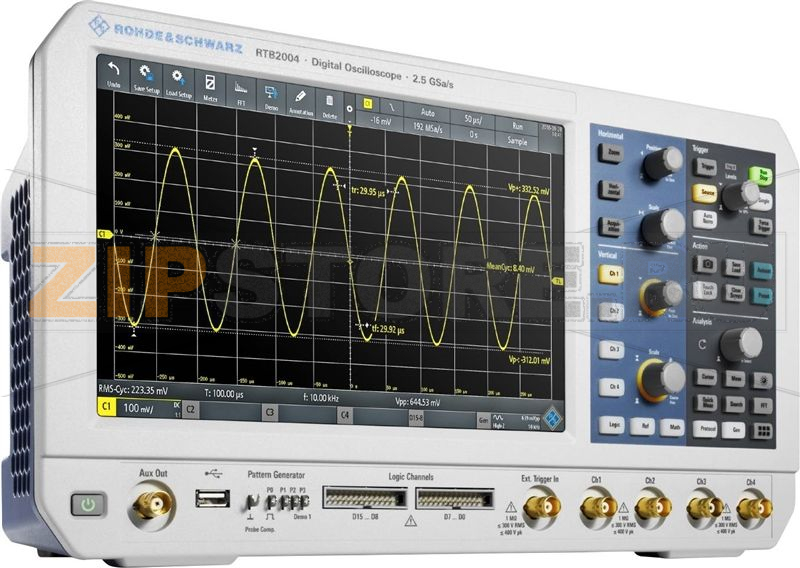Push the camera screenshot key
This screenshot has height=568, width=800.
707,264
